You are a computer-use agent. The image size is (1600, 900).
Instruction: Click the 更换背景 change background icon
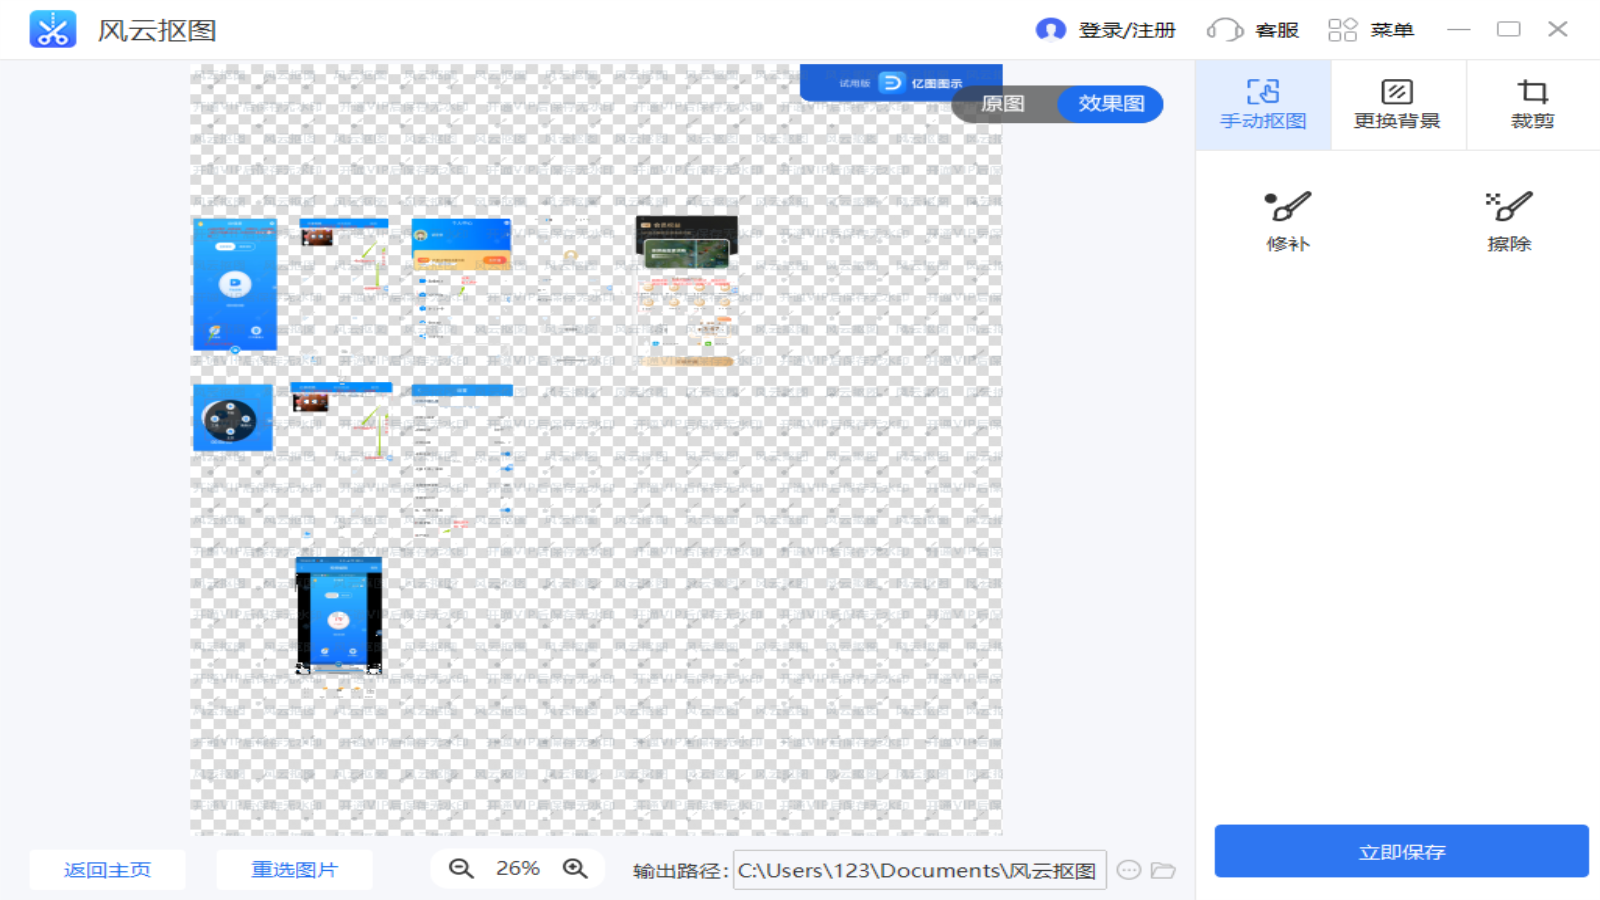pos(1396,91)
